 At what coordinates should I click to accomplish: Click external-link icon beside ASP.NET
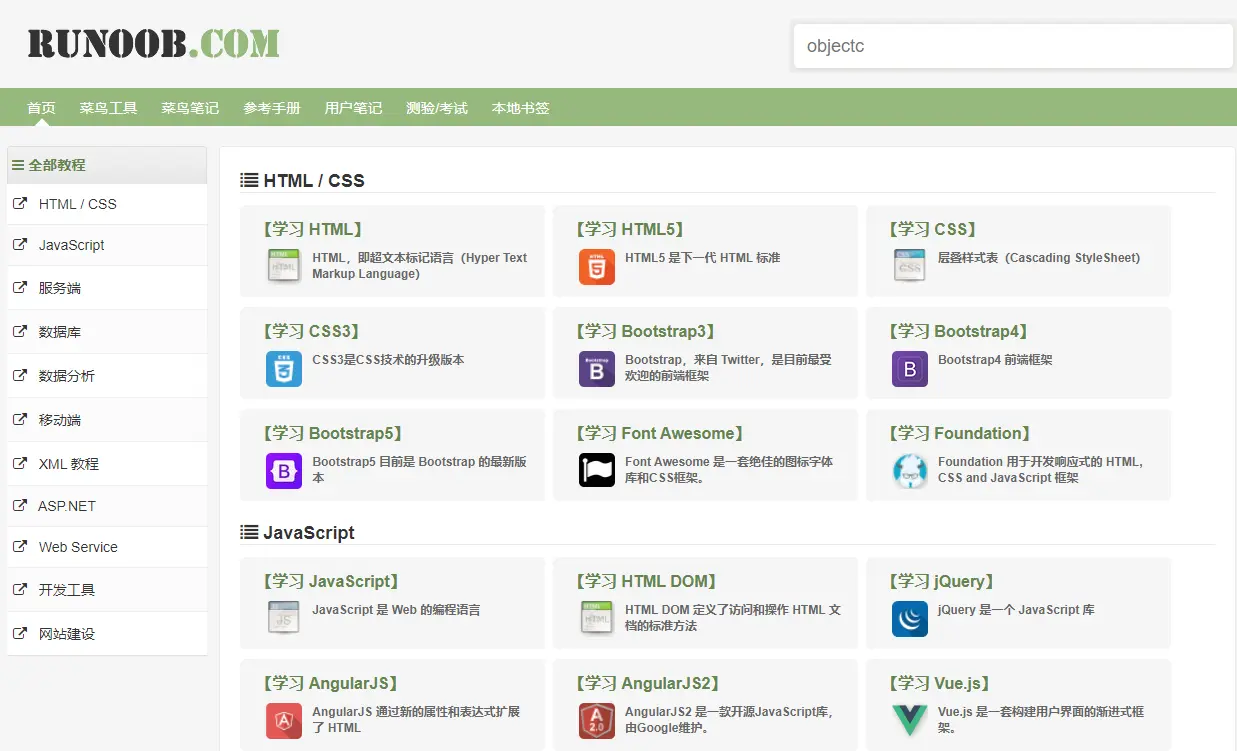click(x=20, y=505)
